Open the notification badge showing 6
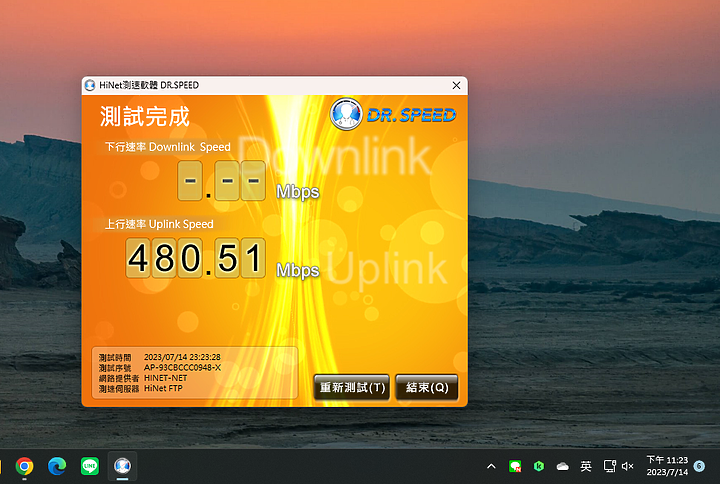 click(x=699, y=466)
